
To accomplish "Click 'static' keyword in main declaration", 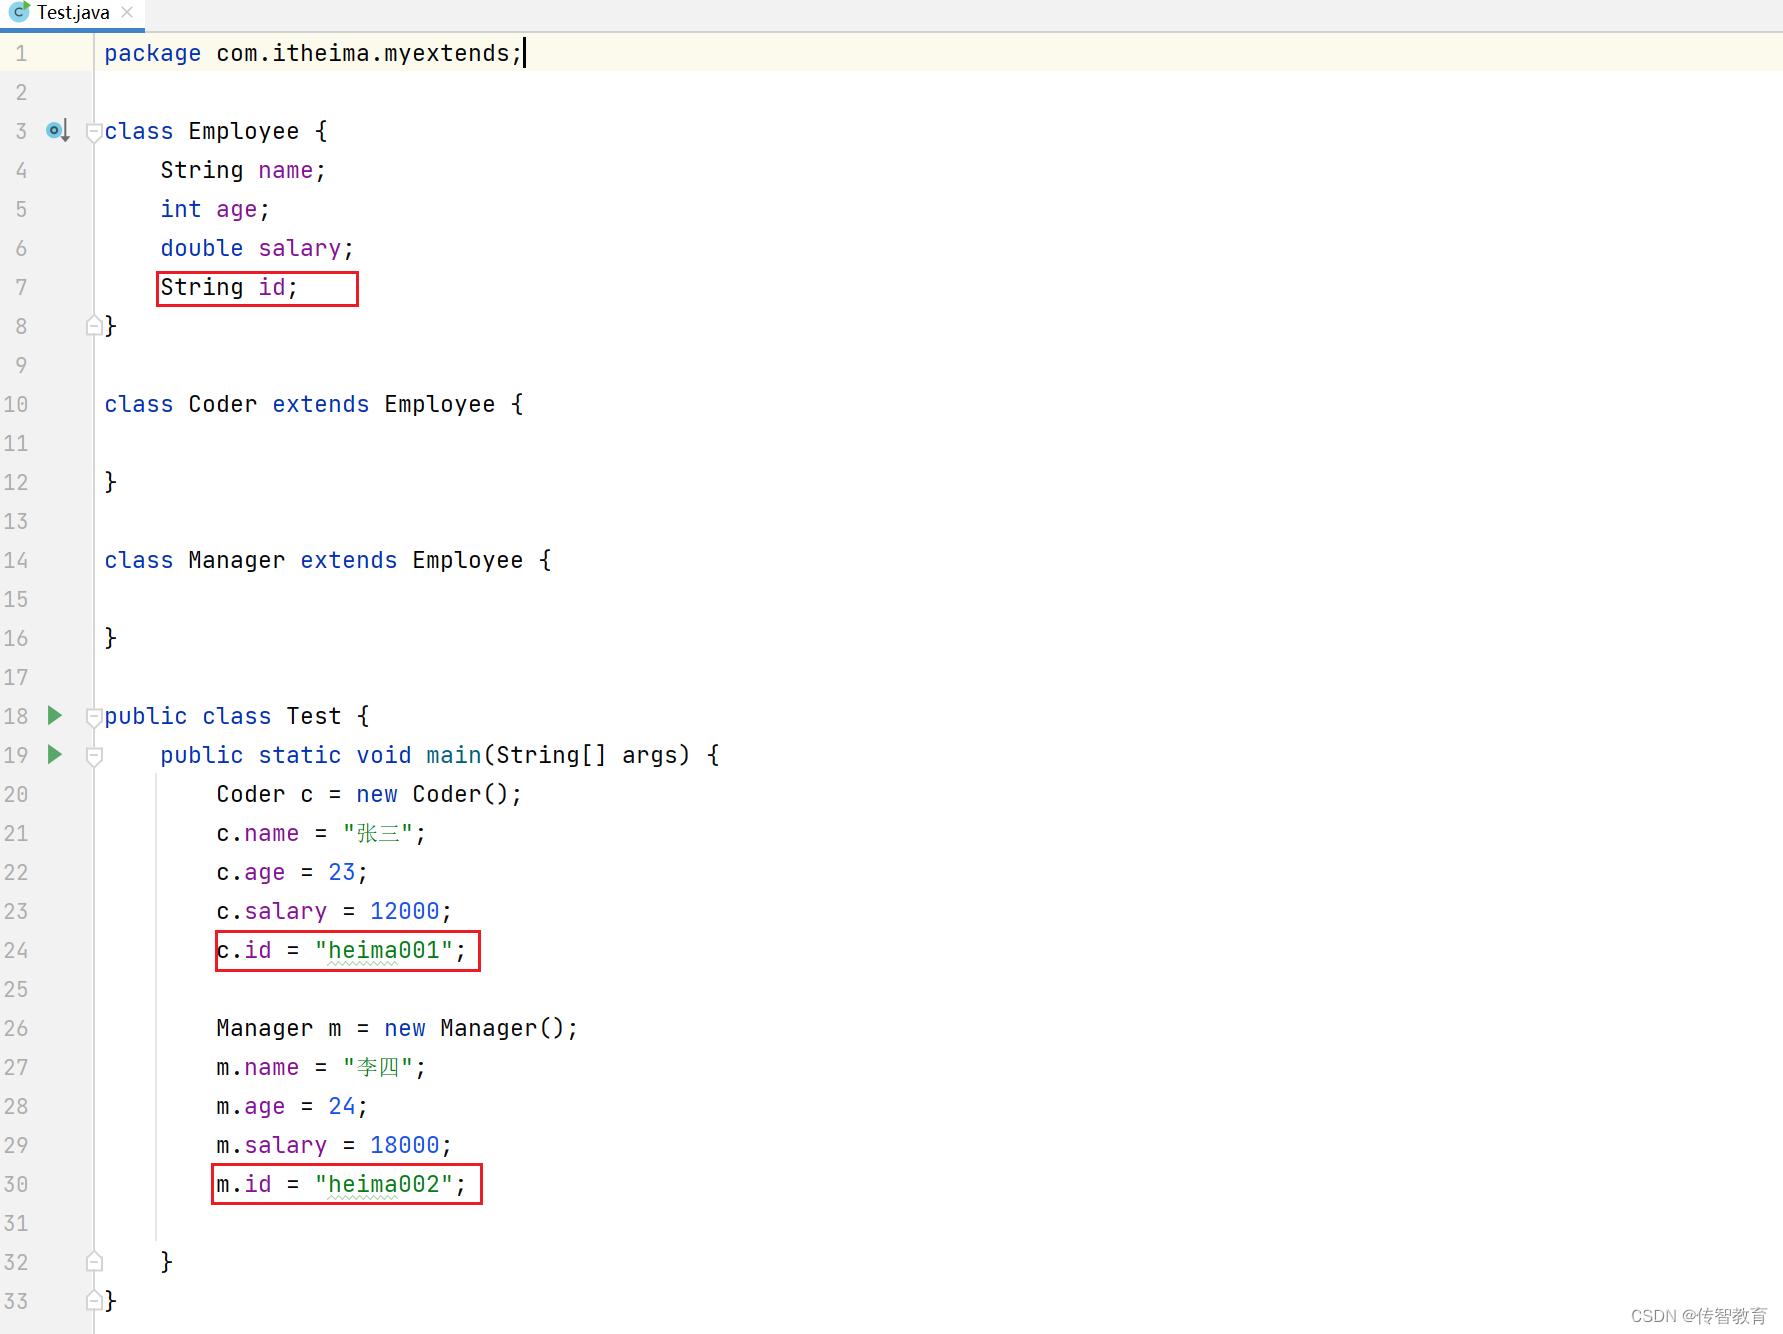I will [300, 755].
